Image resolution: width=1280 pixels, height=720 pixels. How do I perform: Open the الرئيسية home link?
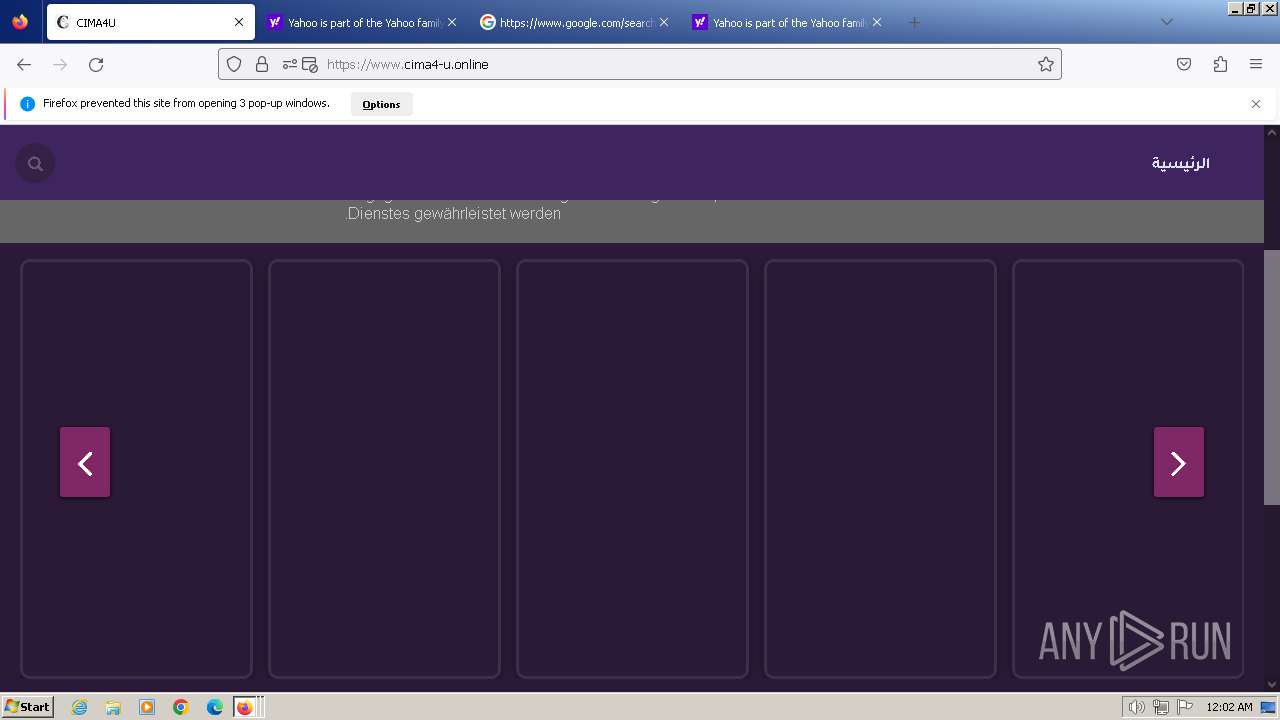point(1180,163)
